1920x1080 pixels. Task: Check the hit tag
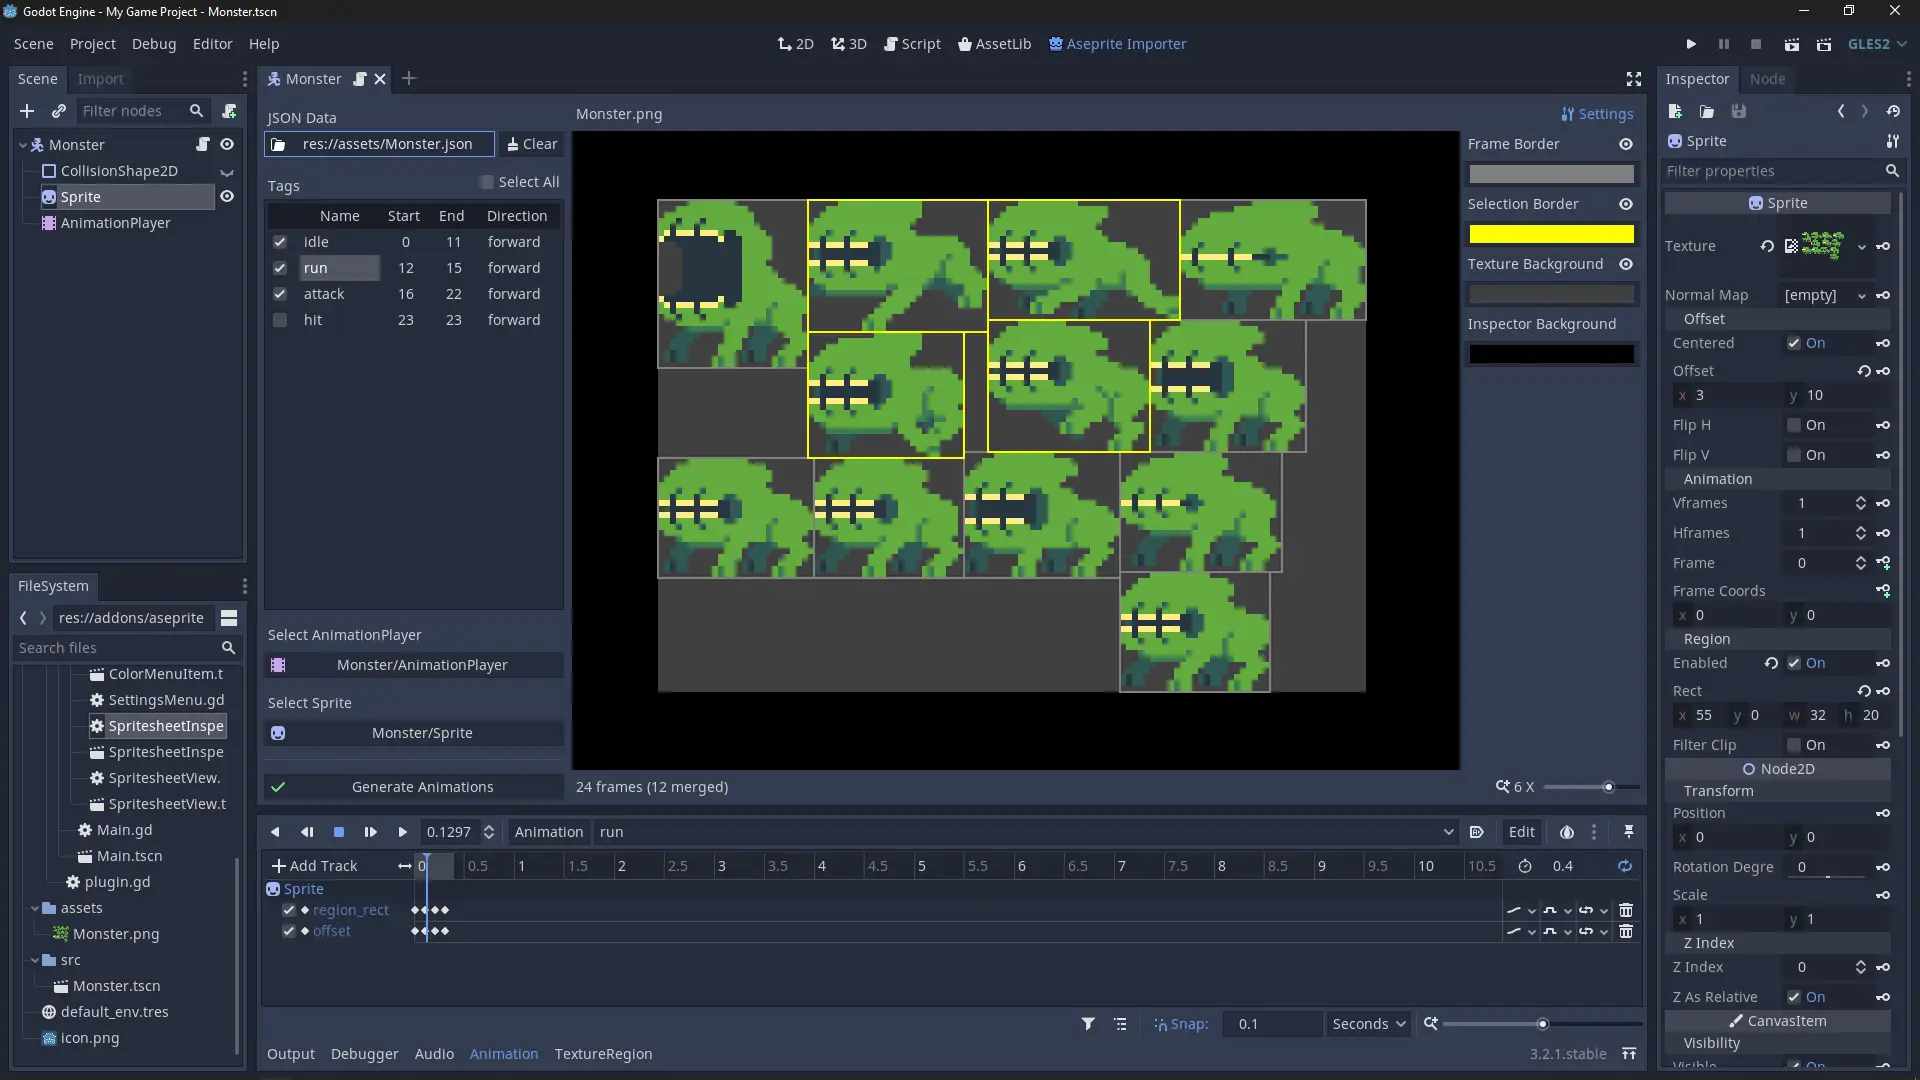click(x=280, y=320)
